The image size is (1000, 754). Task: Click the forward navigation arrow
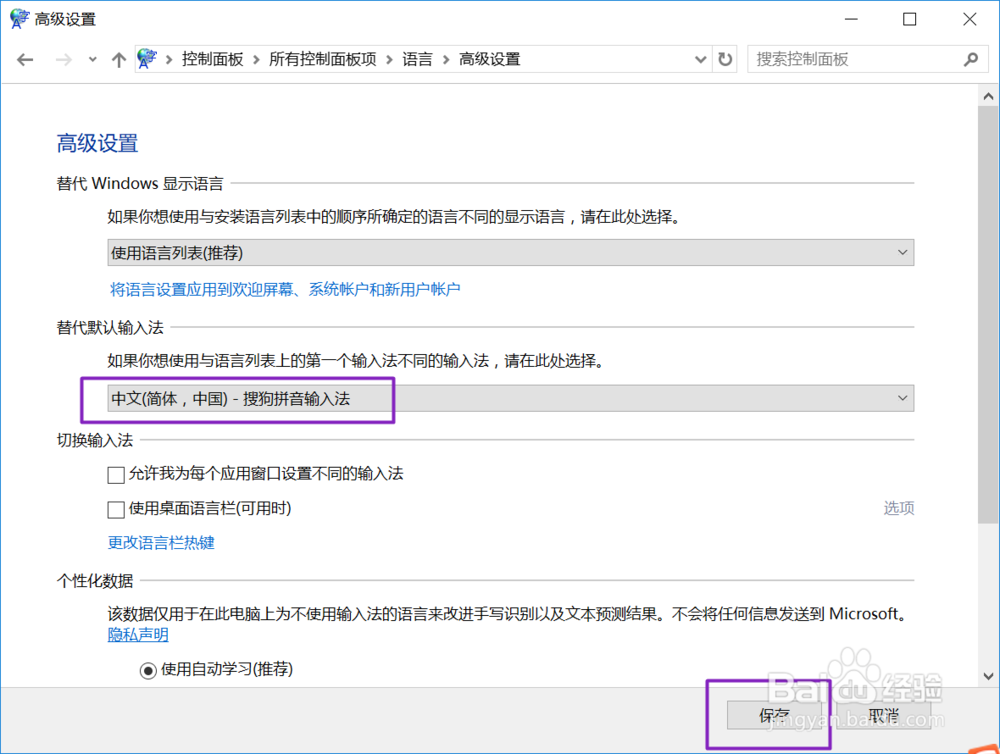pyautogui.click(x=60, y=59)
